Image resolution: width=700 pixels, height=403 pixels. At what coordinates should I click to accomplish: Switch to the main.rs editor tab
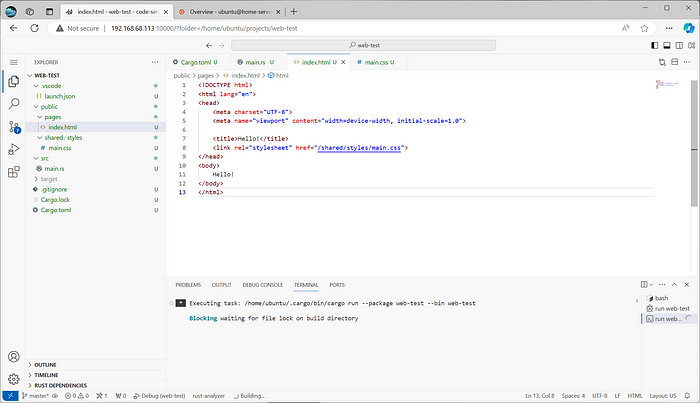pos(254,62)
